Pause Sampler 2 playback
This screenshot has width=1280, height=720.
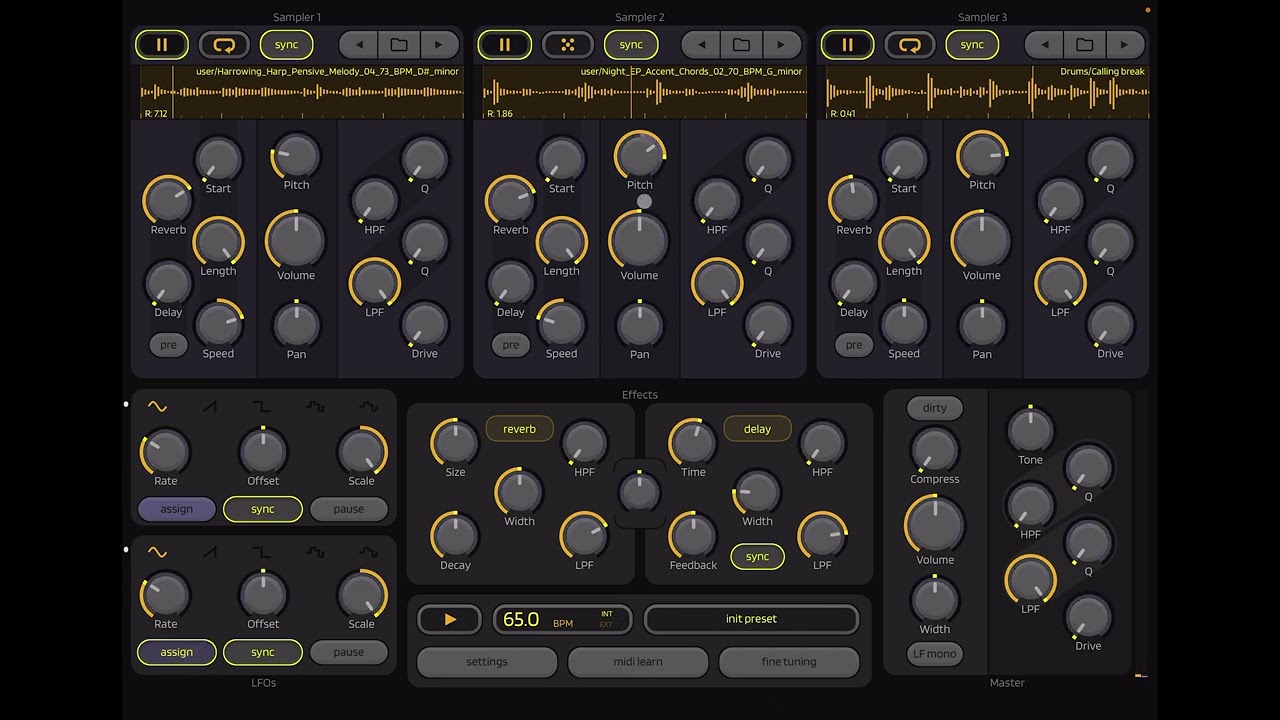pos(504,45)
